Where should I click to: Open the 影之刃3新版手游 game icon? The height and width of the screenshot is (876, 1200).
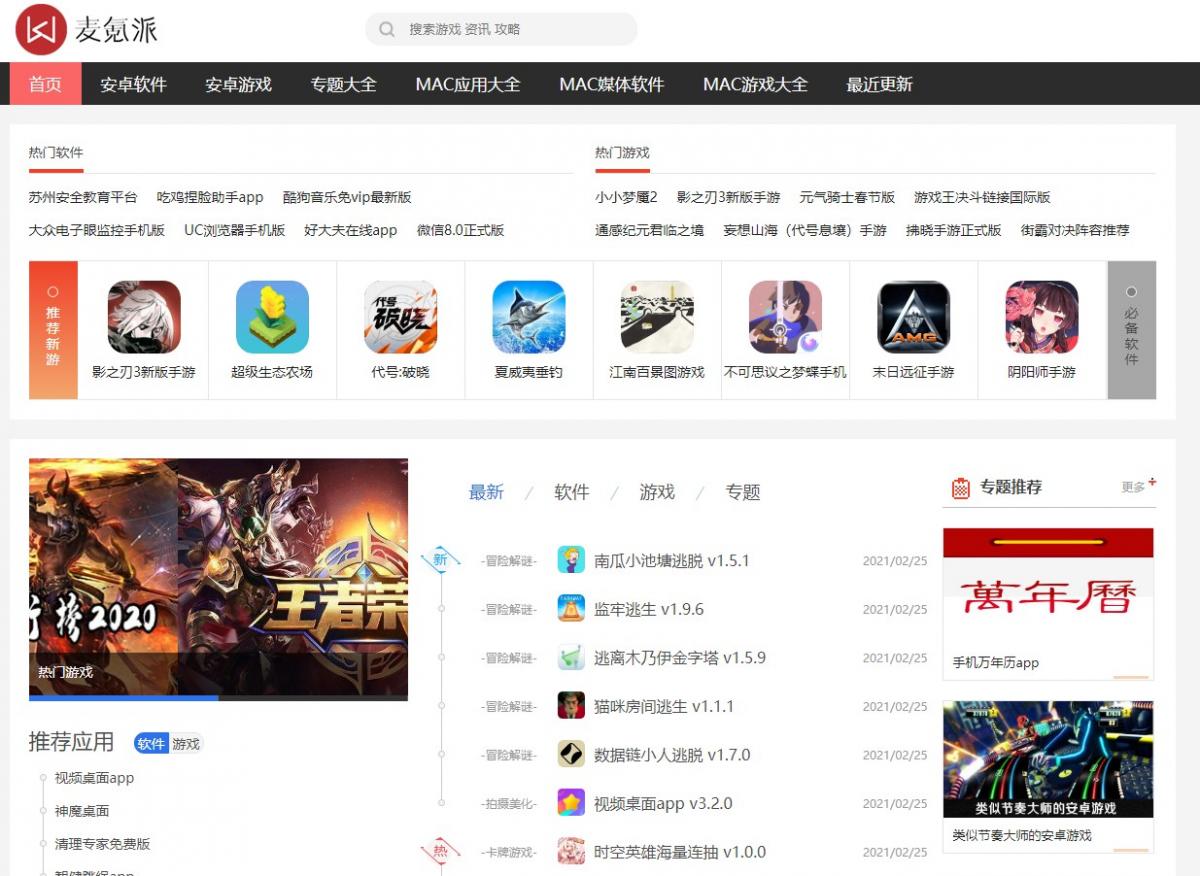144,317
